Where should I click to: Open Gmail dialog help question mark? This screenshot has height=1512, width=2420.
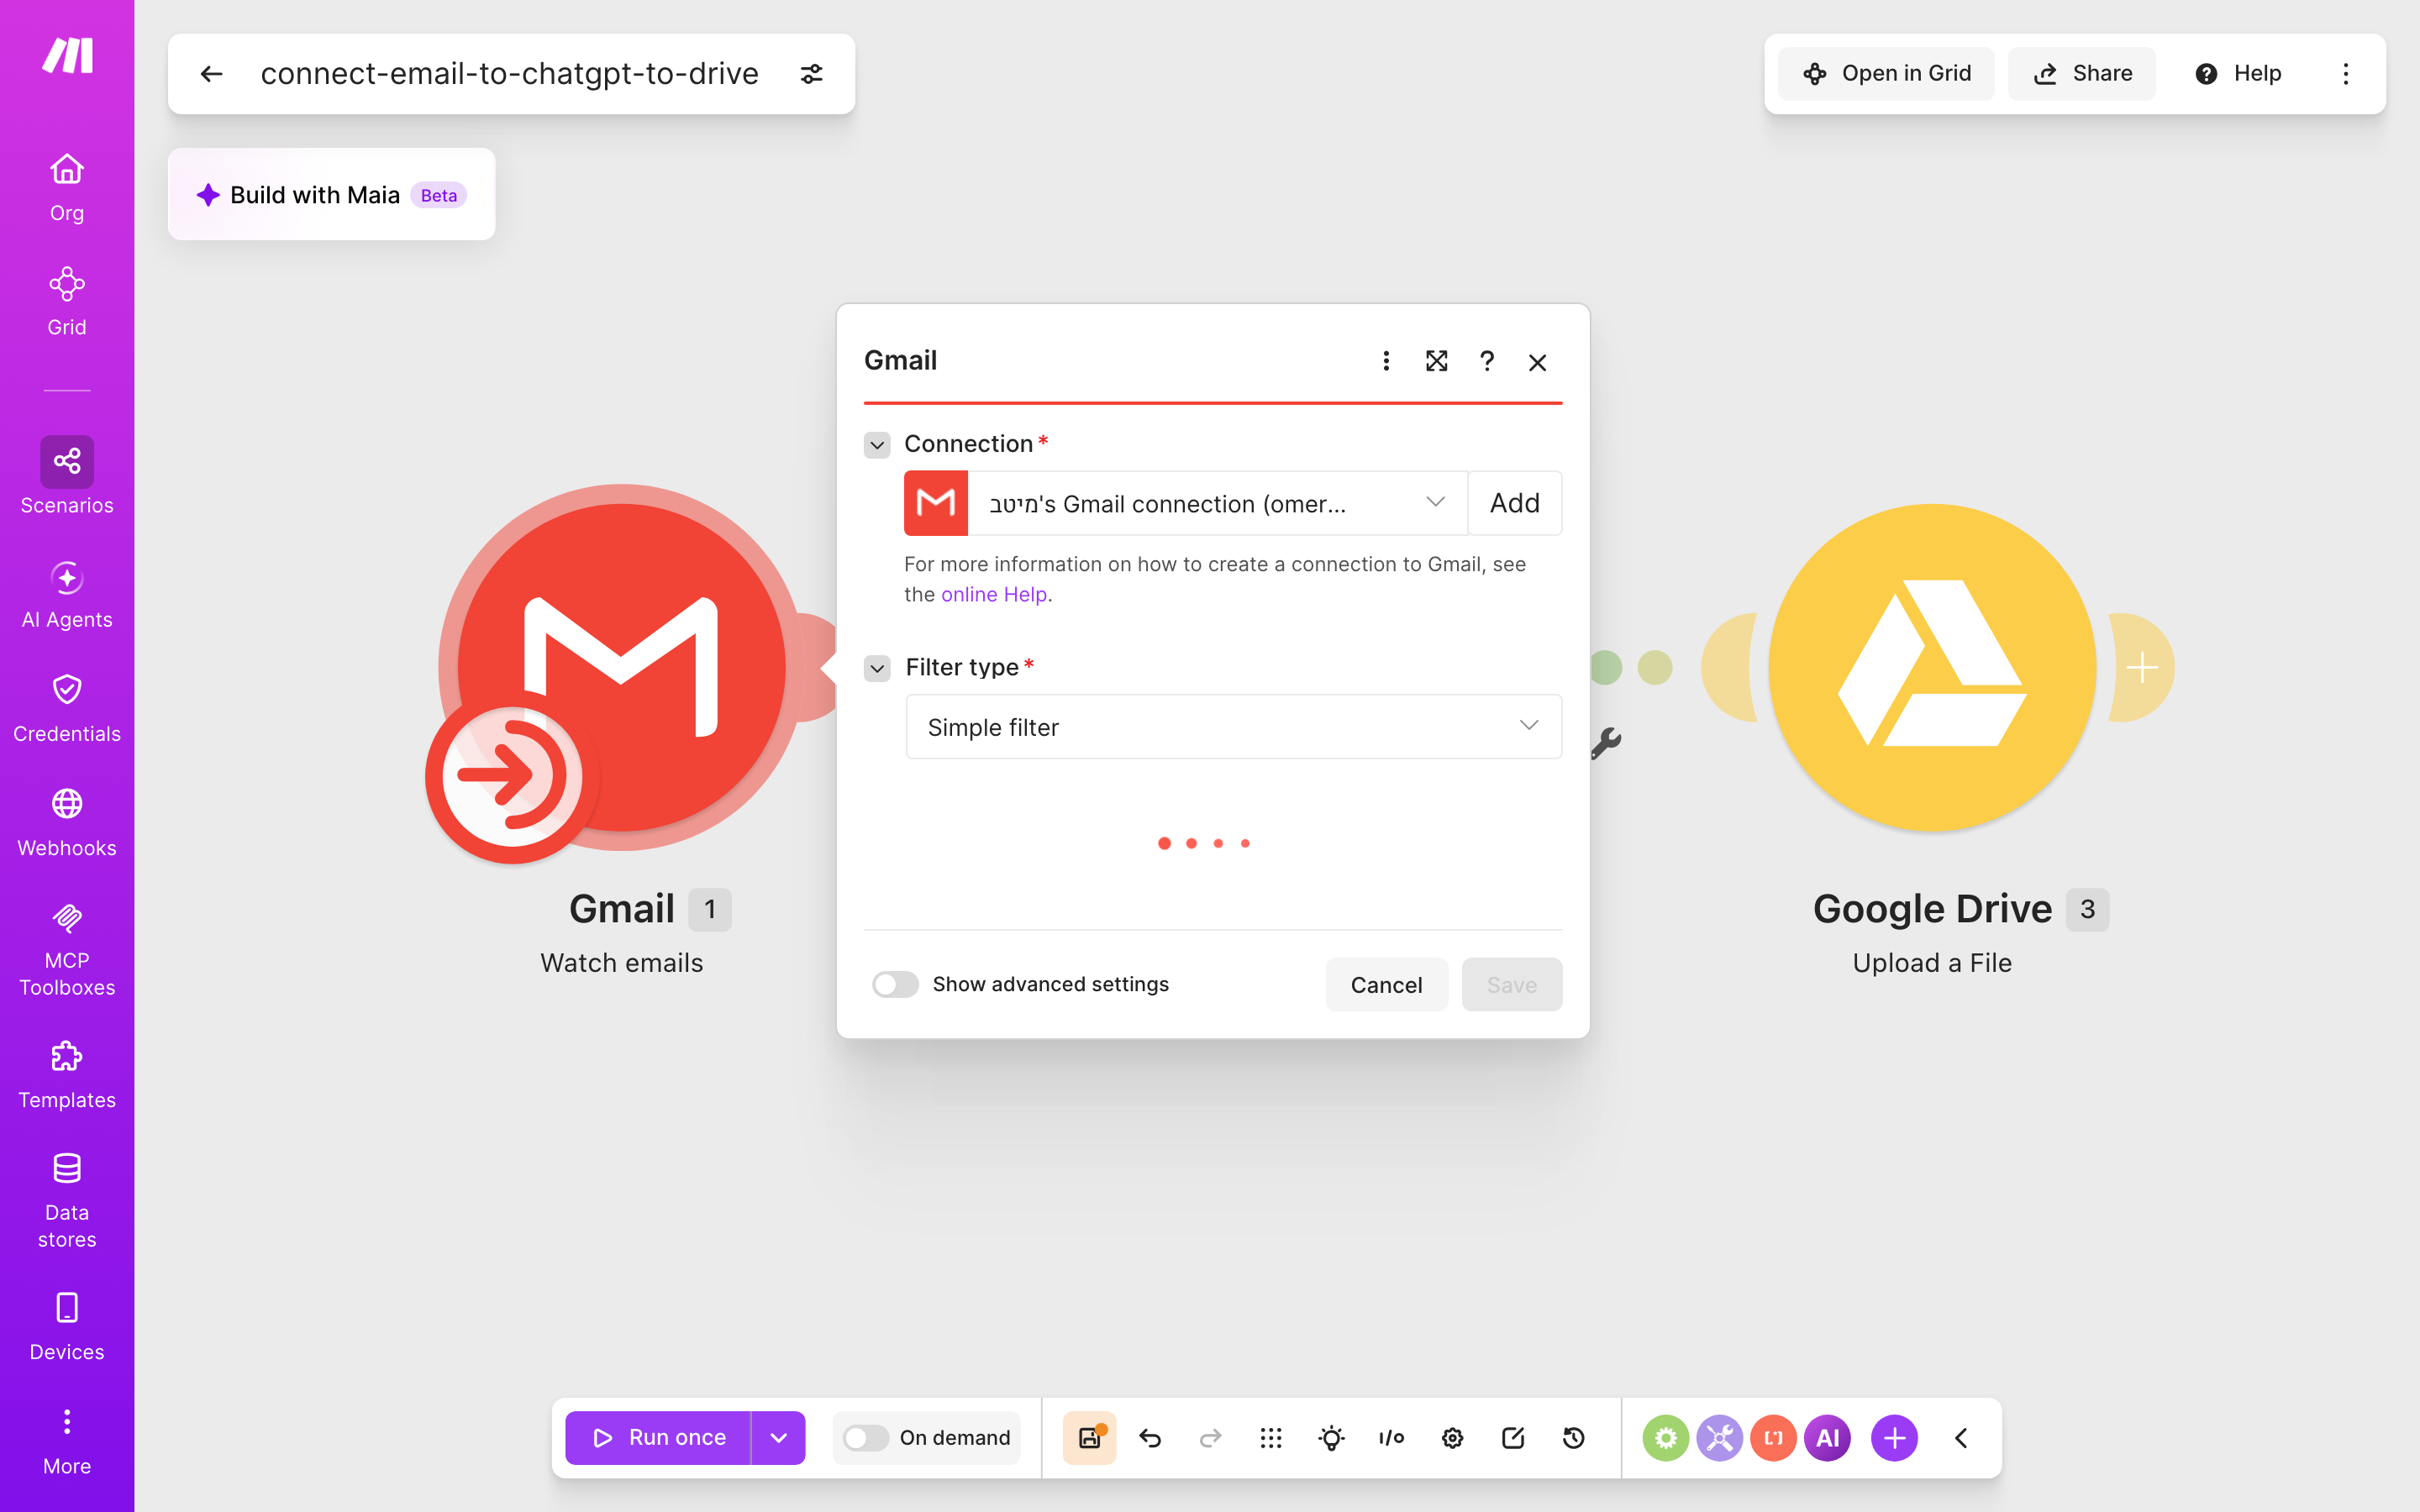coord(1487,361)
